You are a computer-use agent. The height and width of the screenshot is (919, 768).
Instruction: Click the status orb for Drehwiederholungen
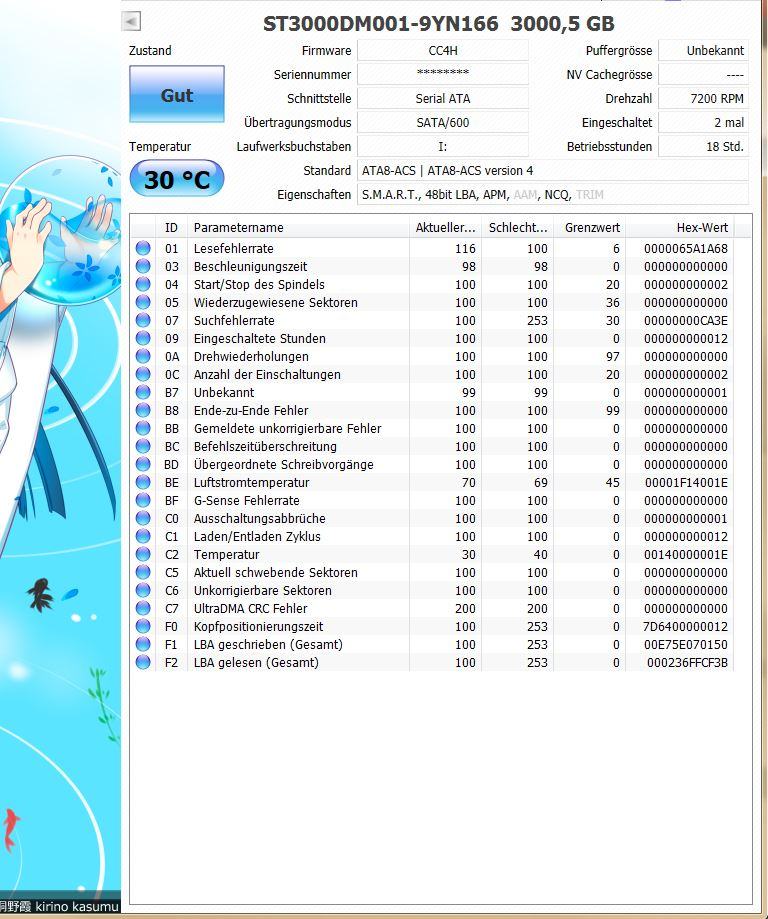143,356
